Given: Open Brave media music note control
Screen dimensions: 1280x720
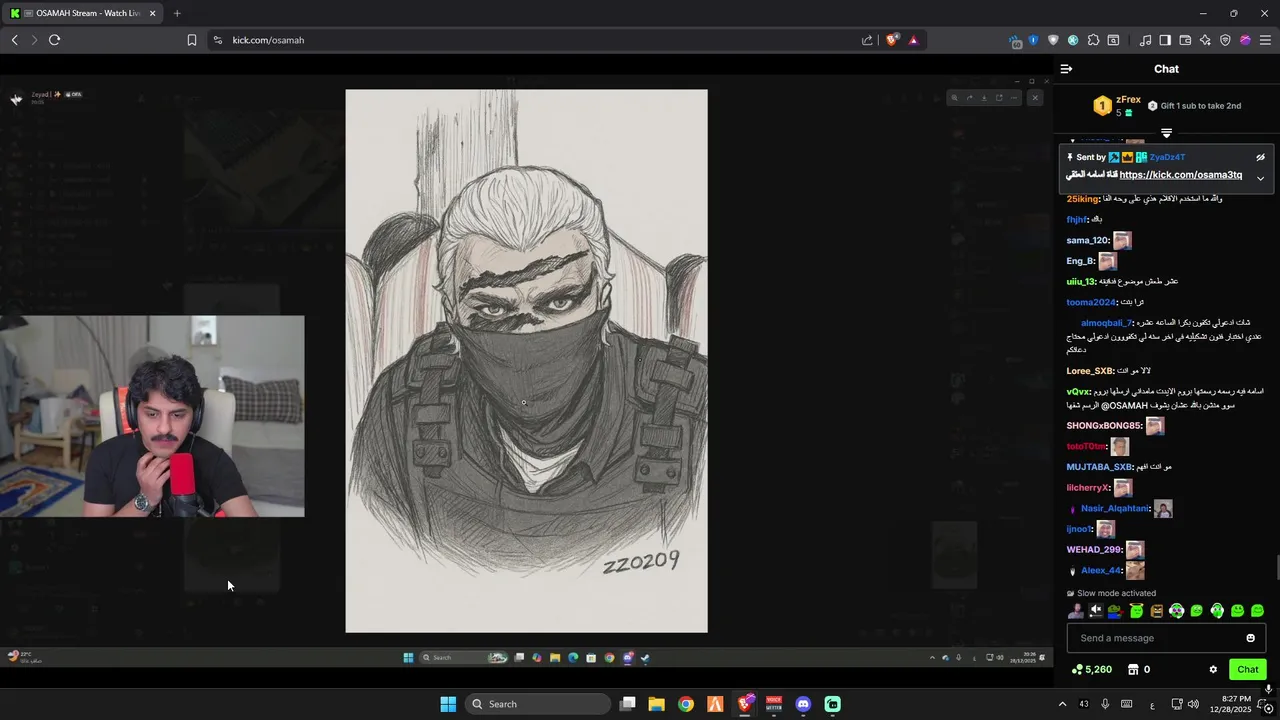Looking at the screenshot, I should [1145, 40].
